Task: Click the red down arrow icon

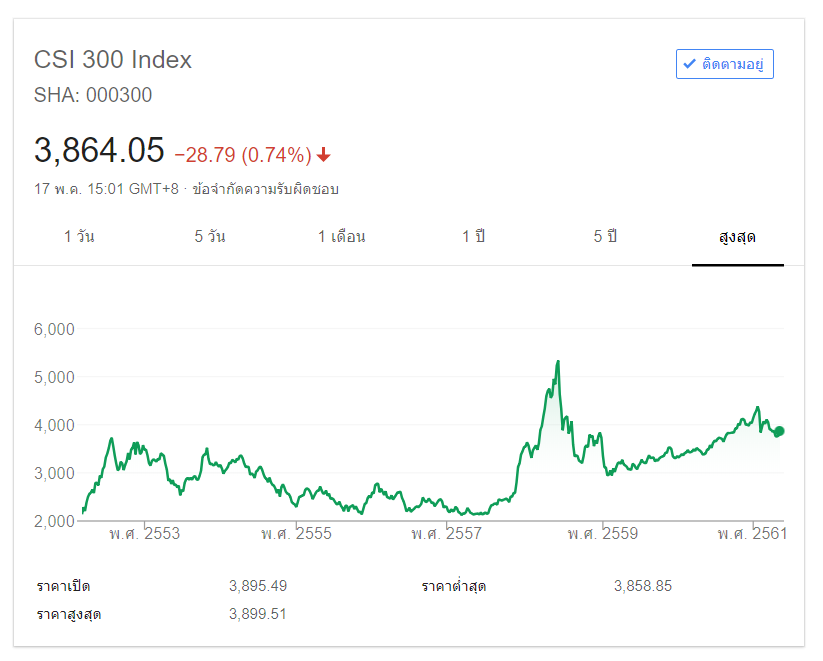Action: [324, 155]
